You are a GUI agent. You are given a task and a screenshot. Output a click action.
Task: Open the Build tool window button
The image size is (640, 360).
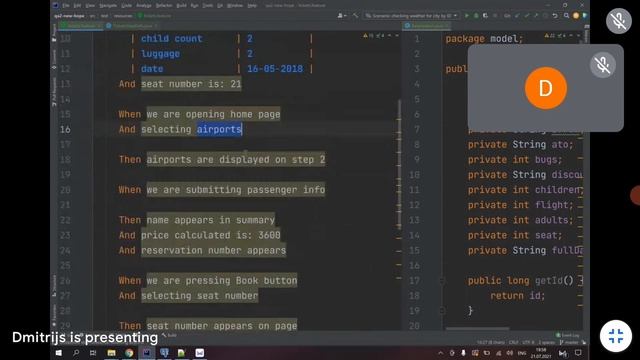170,335
